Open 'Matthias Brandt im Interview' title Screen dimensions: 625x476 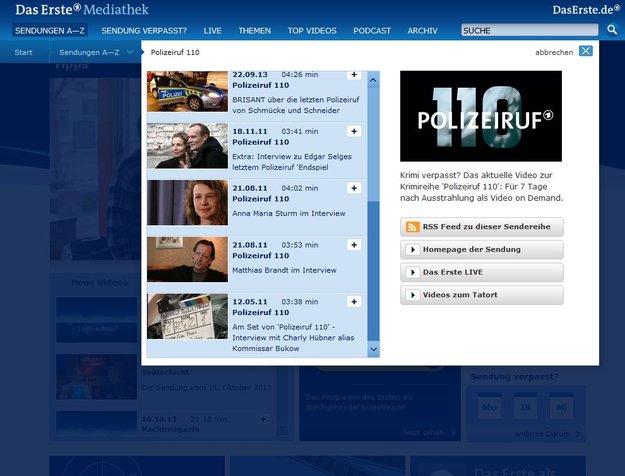pyautogui.click(x=284, y=270)
